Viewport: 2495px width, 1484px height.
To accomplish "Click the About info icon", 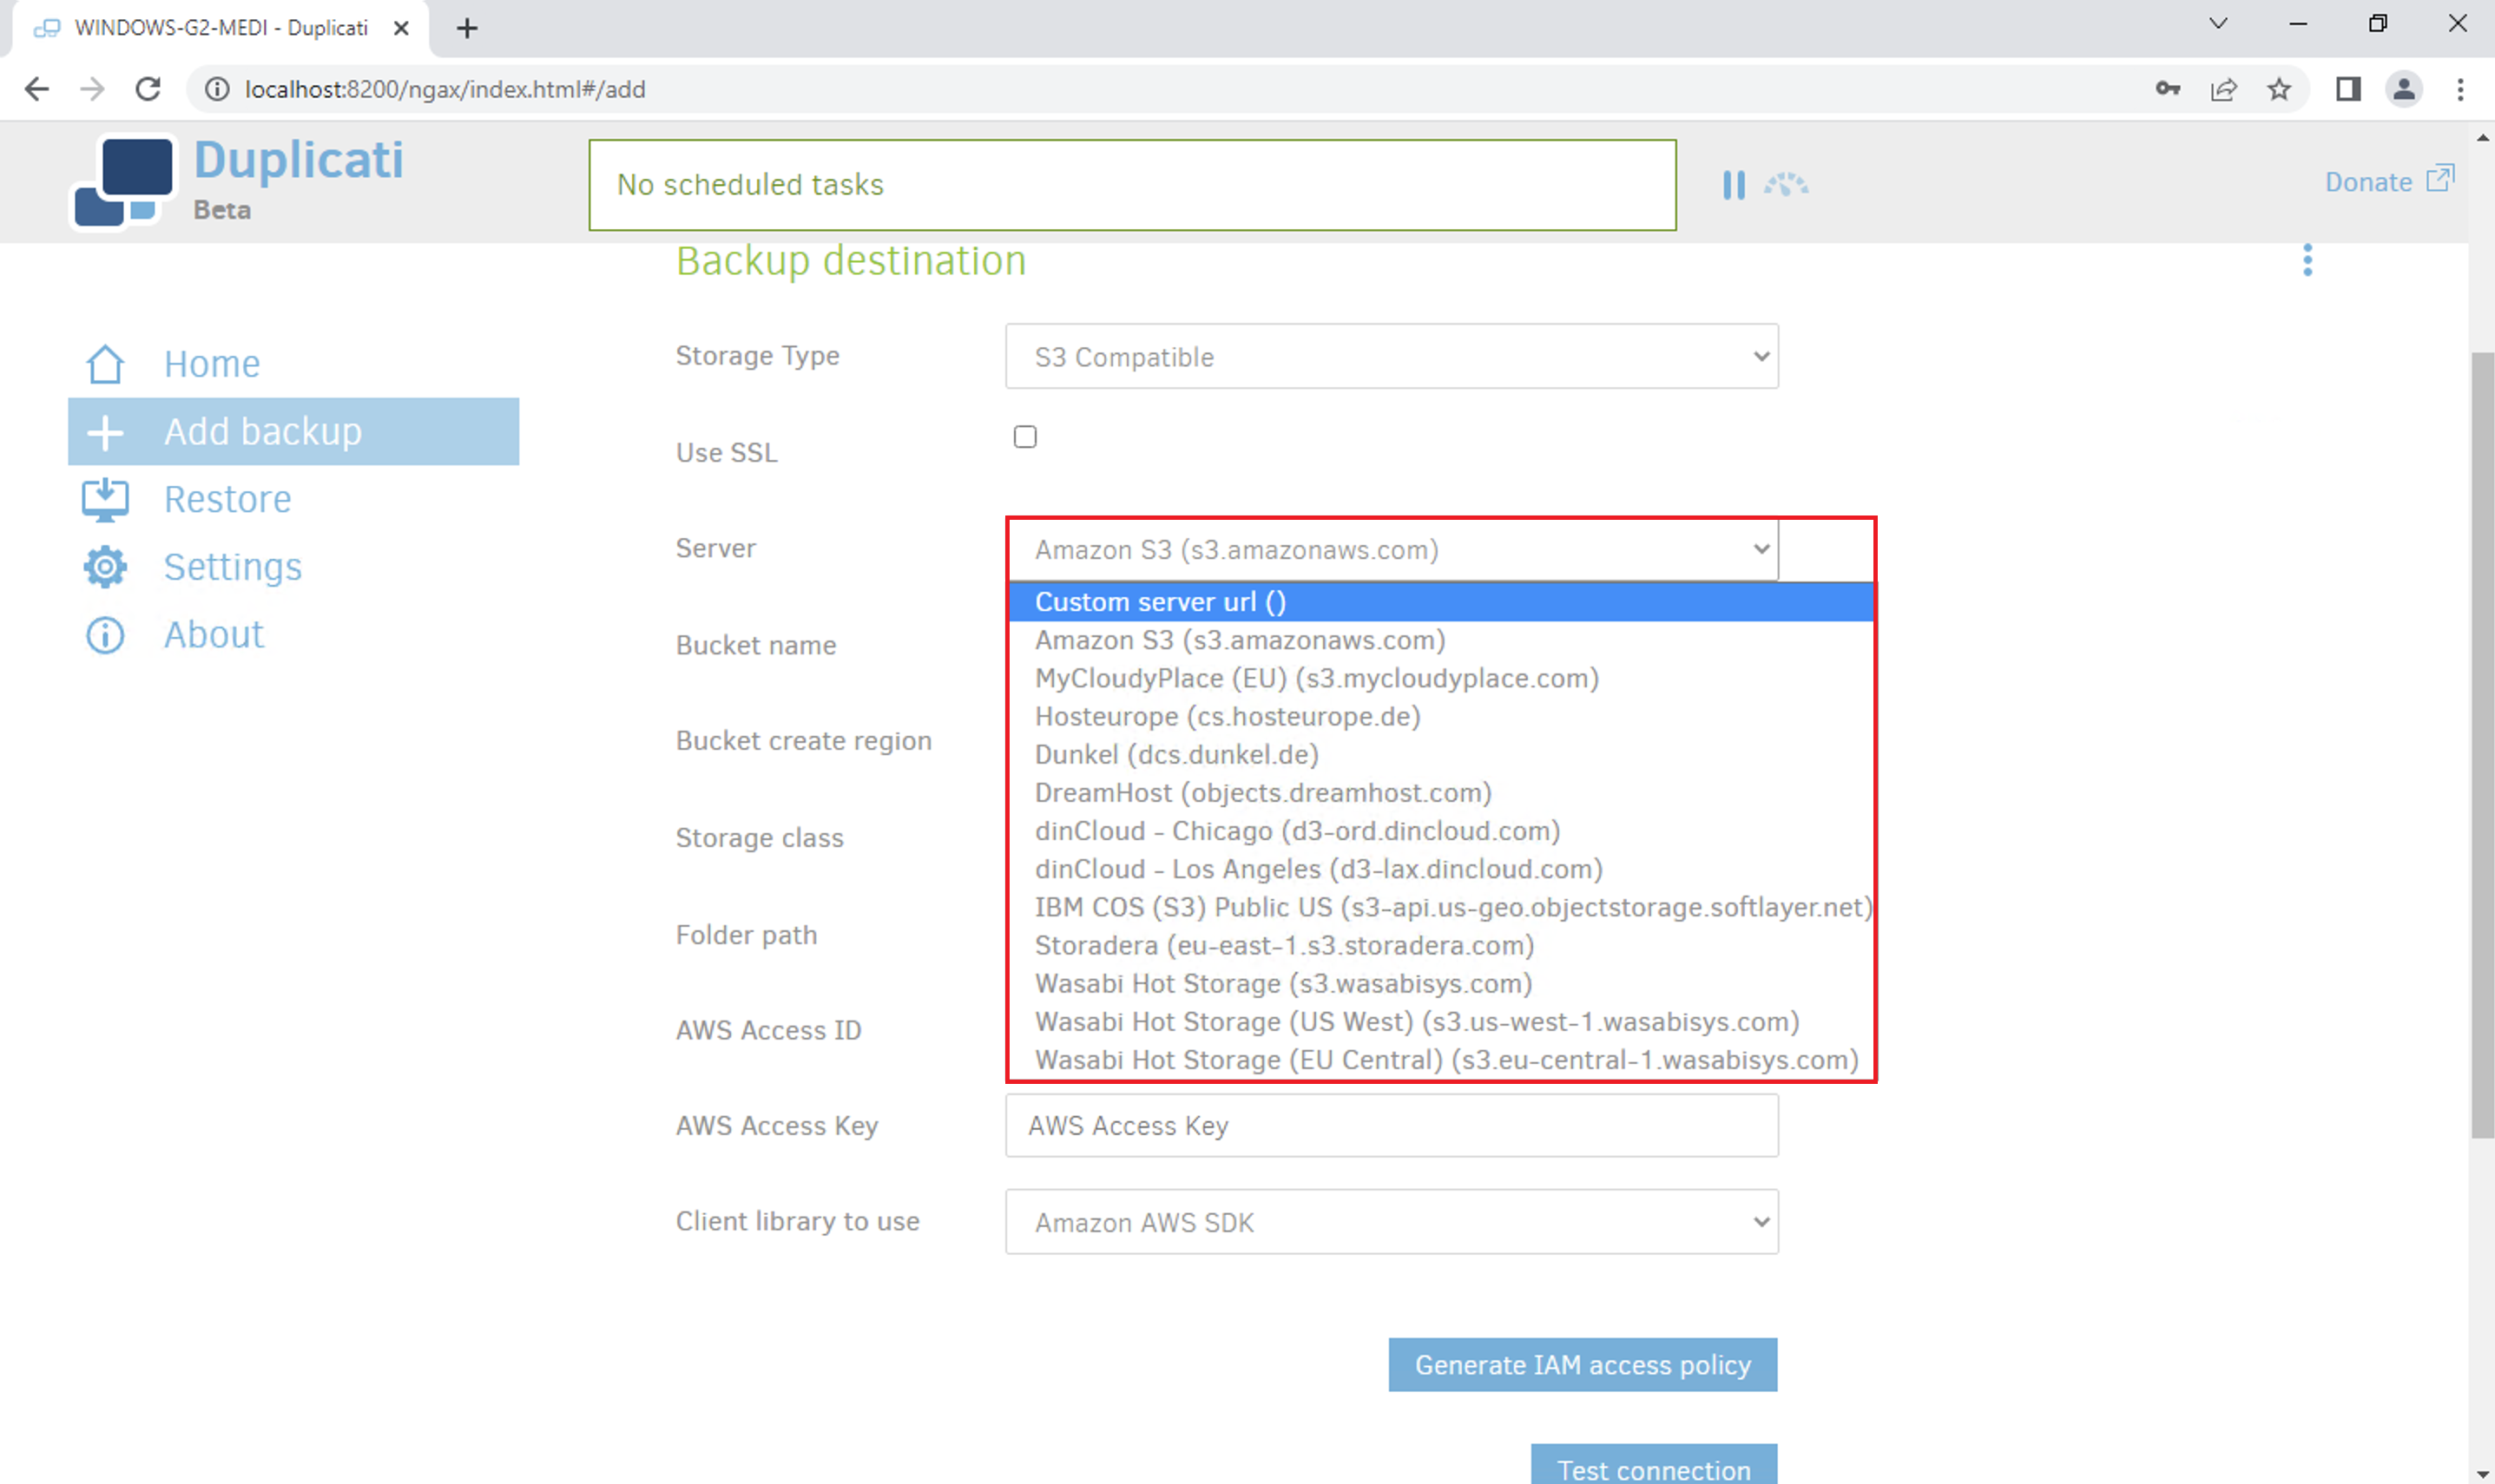I will (105, 635).
